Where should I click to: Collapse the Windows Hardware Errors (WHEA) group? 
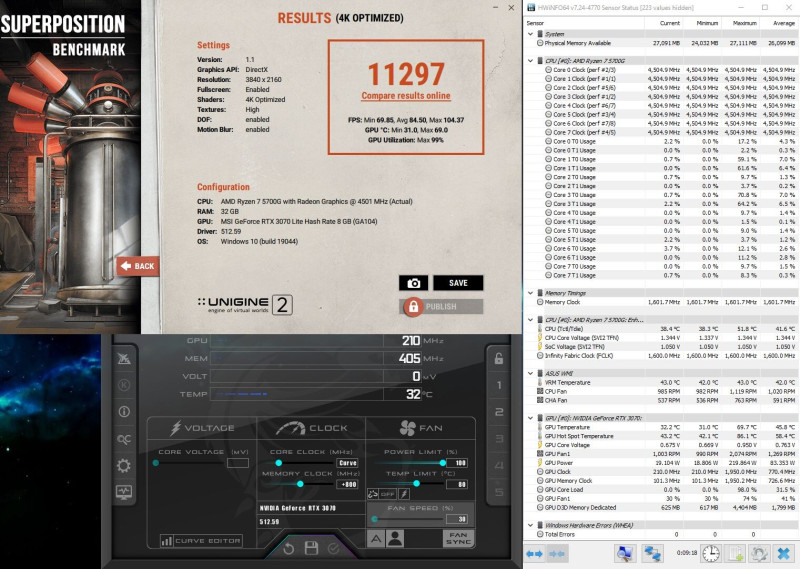(x=531, y=525)
